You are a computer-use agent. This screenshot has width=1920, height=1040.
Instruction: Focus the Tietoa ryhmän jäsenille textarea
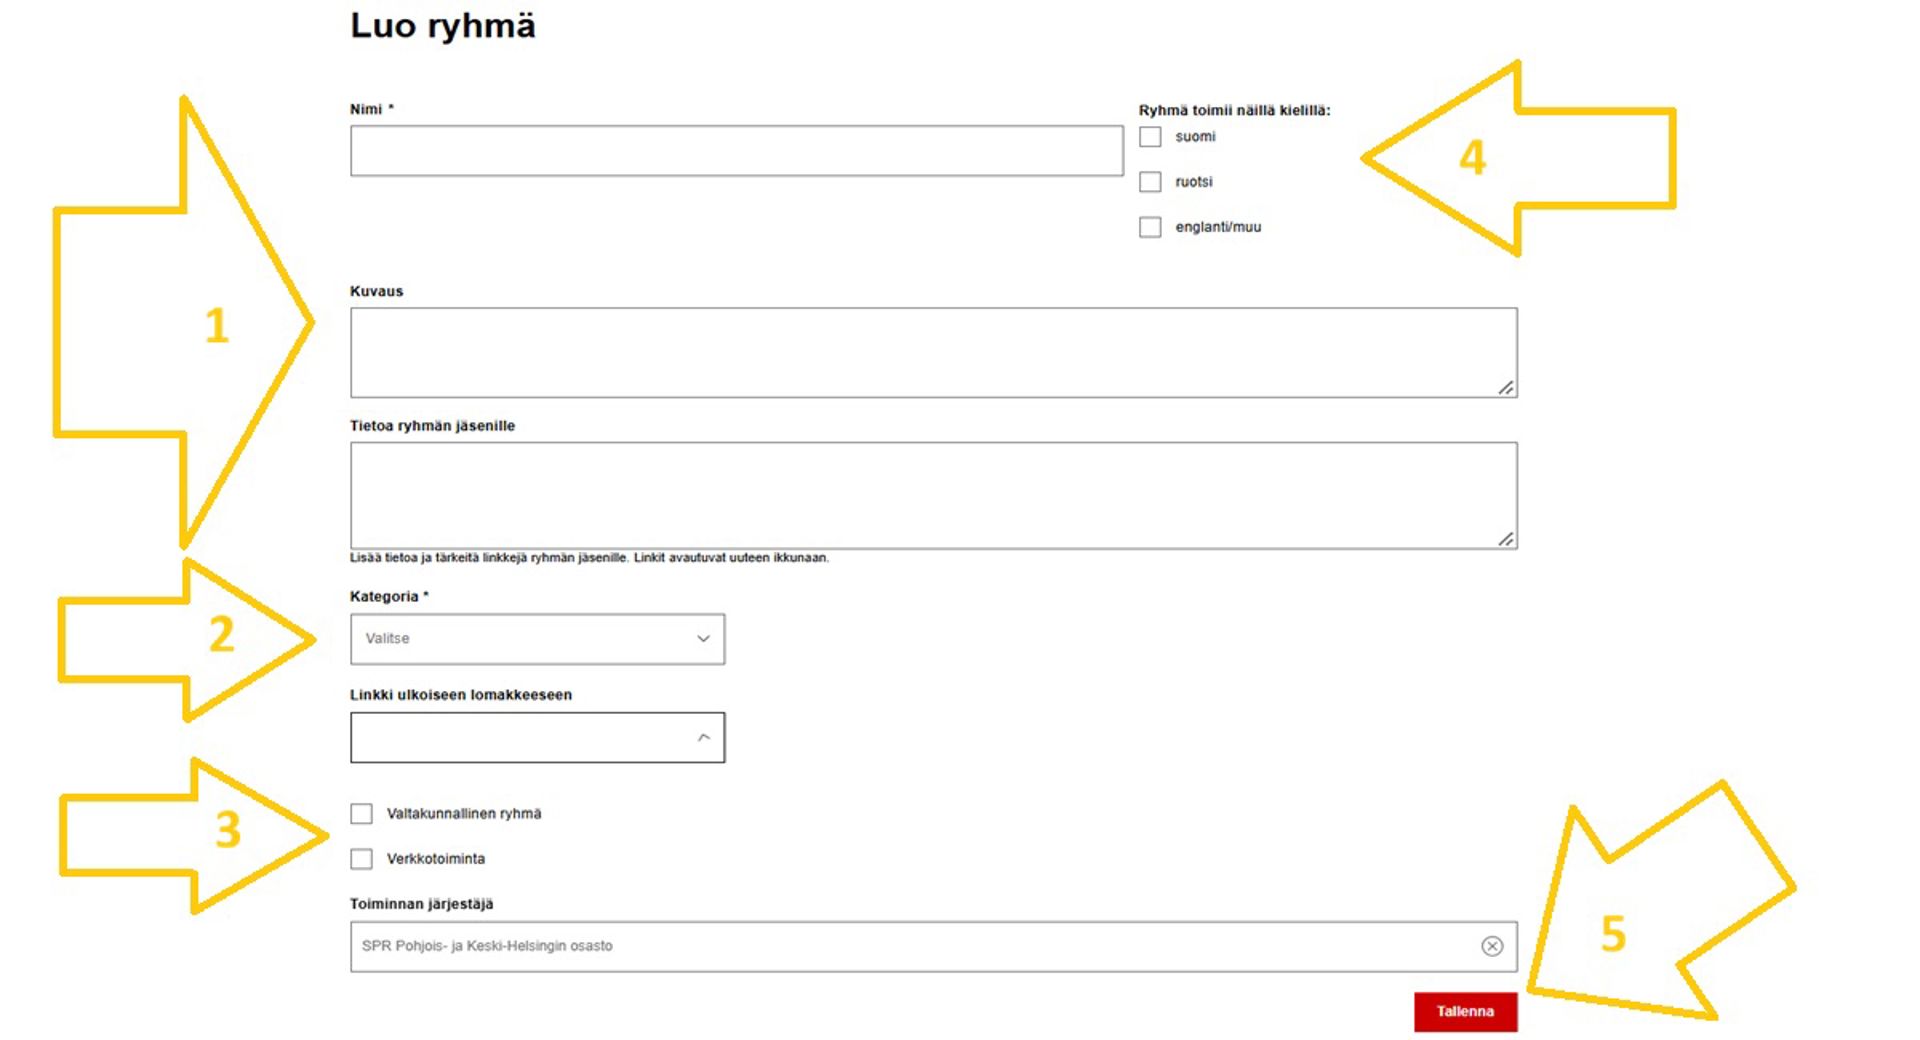coord(933,496)
